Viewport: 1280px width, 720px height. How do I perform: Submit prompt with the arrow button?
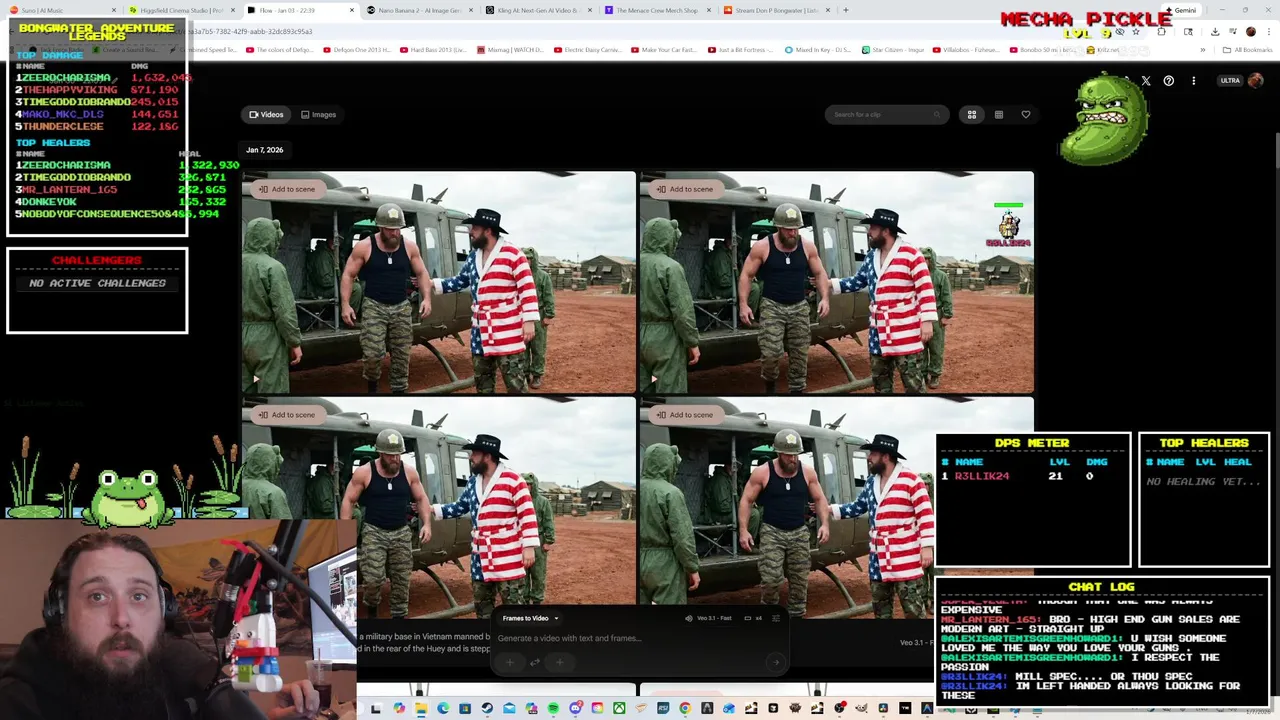point(775,661)
